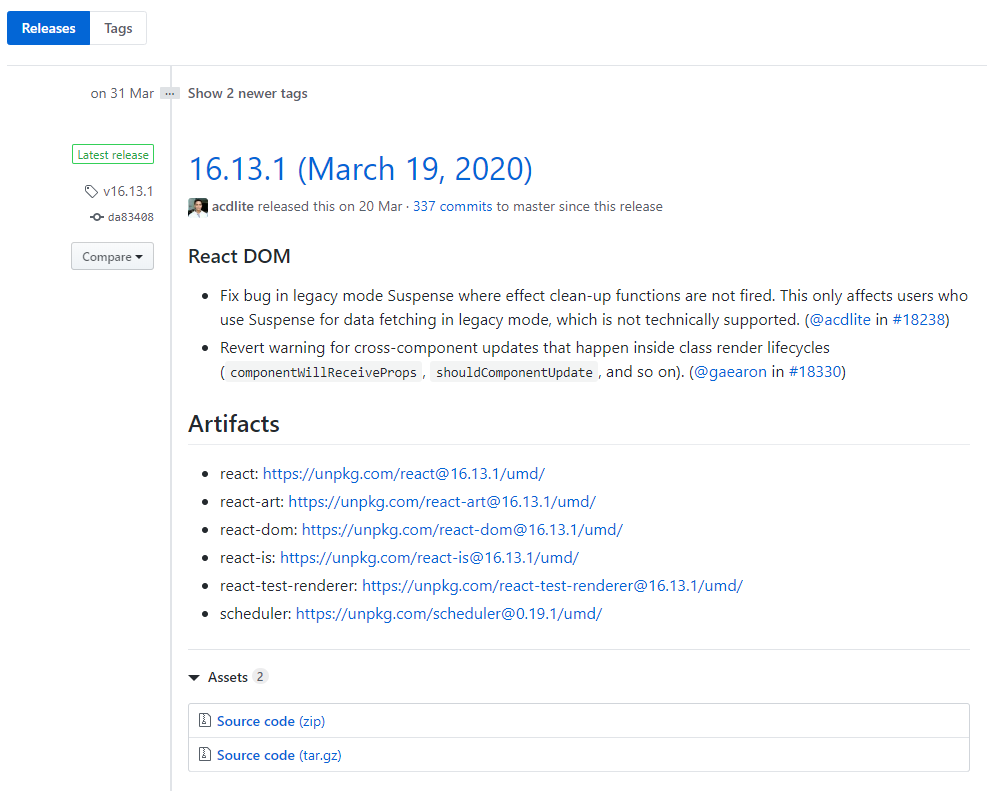View 337 commits since this release
The width and height of the screenshot is (1007, 791).
452,207
